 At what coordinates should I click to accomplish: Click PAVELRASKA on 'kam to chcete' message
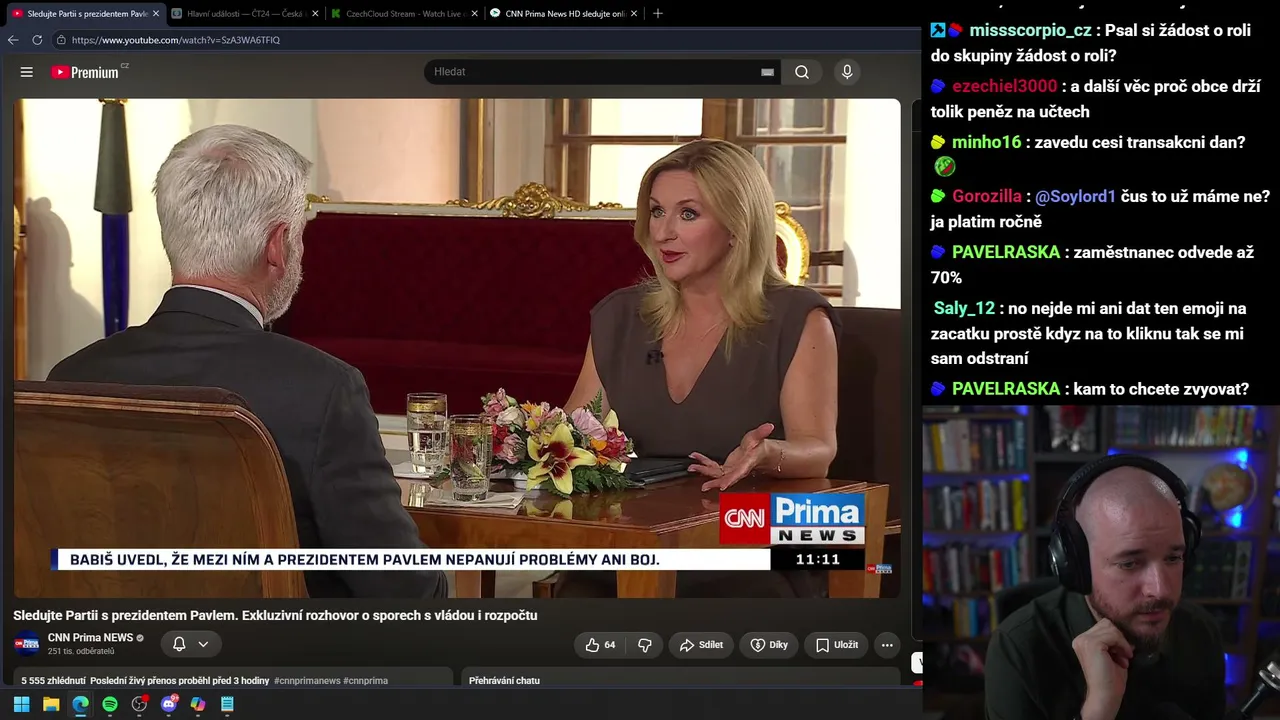tap(1006, 389)
